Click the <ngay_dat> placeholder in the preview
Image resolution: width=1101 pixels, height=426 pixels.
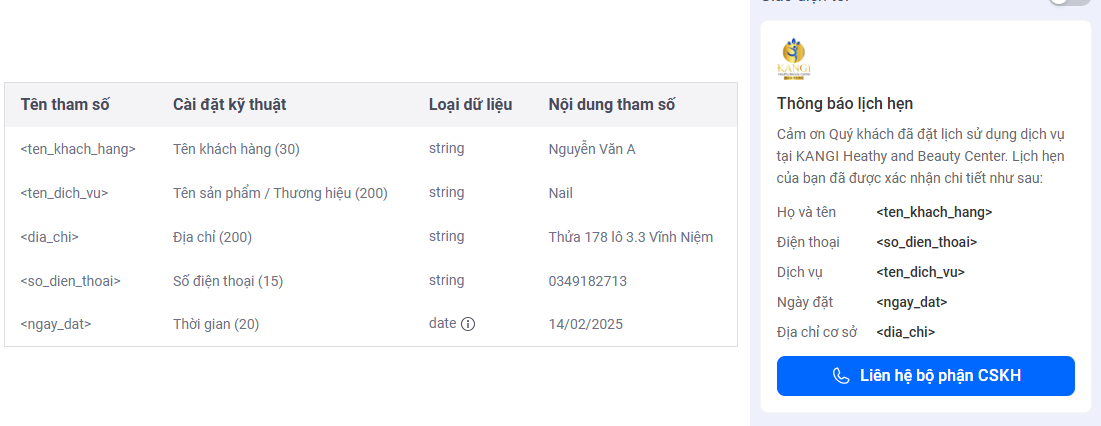(x=911, y=302)
